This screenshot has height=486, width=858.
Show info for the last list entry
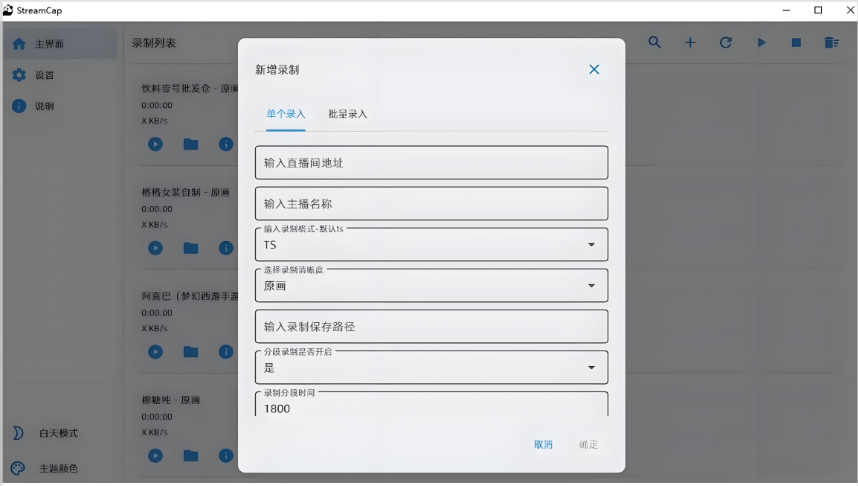(x=226, y=455)
